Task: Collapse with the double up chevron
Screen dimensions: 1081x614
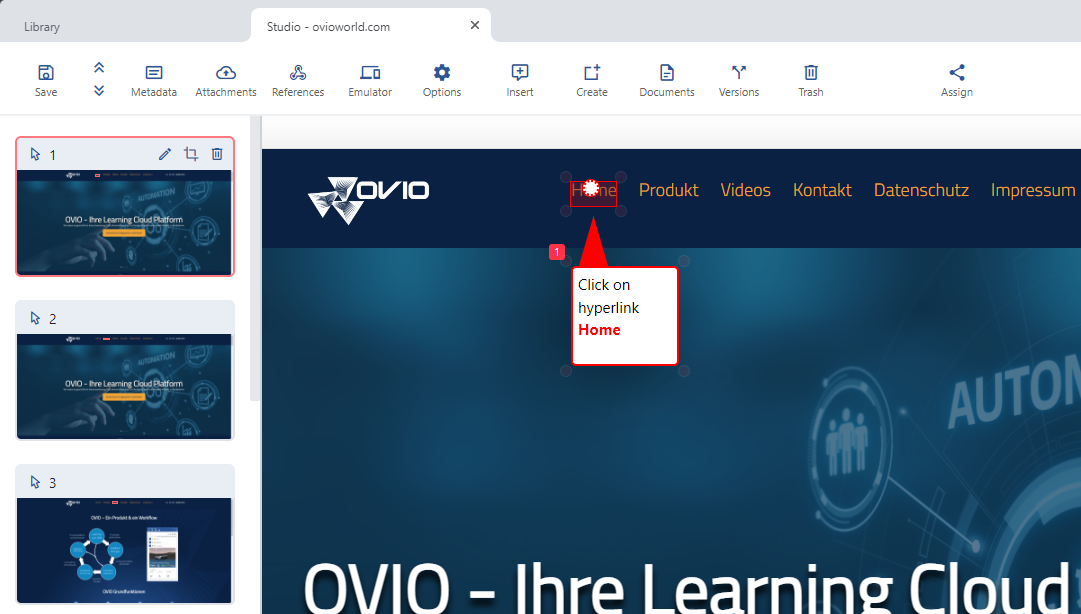Action: [x=99, y=68]
